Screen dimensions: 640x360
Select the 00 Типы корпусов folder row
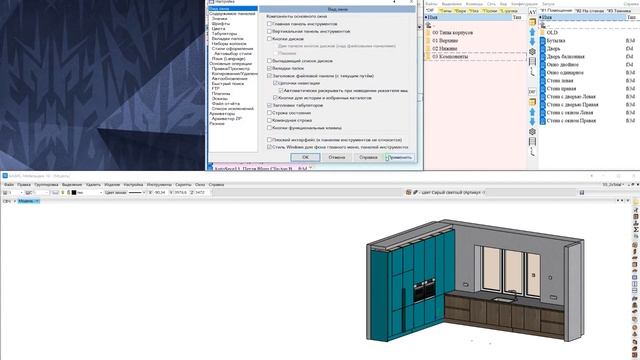point(475,33)
